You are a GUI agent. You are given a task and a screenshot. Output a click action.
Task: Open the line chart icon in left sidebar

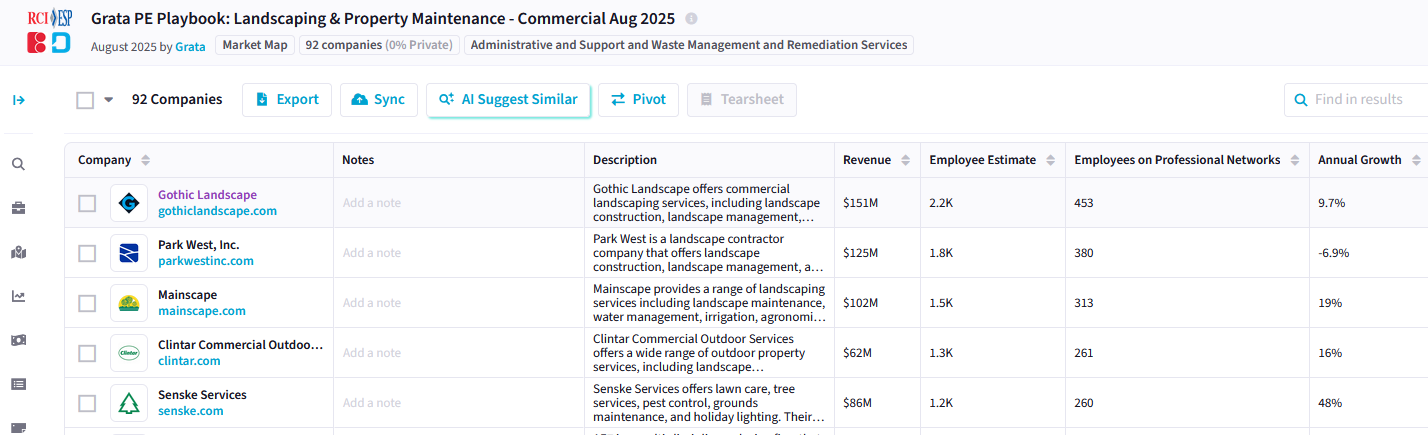[18, 296]
